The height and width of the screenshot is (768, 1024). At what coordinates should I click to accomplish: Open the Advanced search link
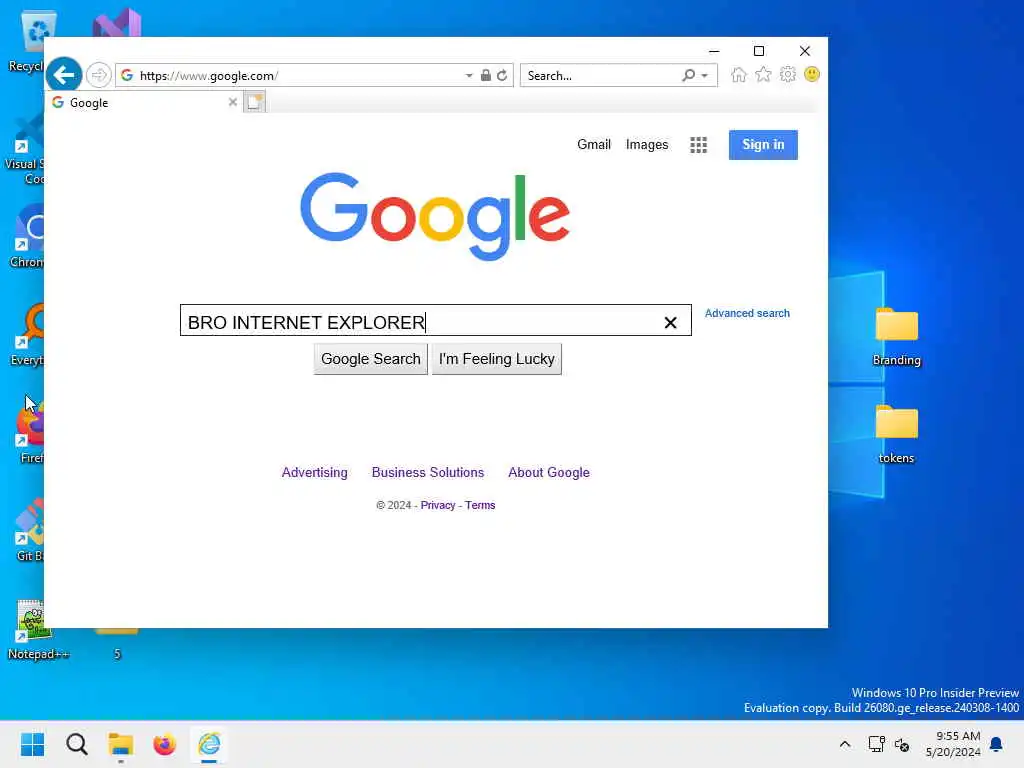[747, 313]
